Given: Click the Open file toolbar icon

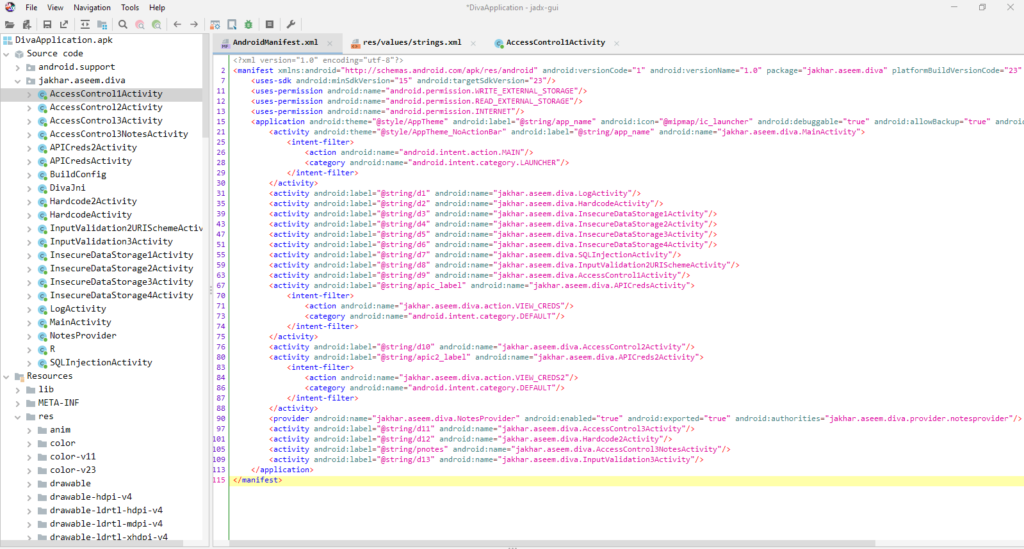Looking at the screenshot, I should (x=9, y=25).
